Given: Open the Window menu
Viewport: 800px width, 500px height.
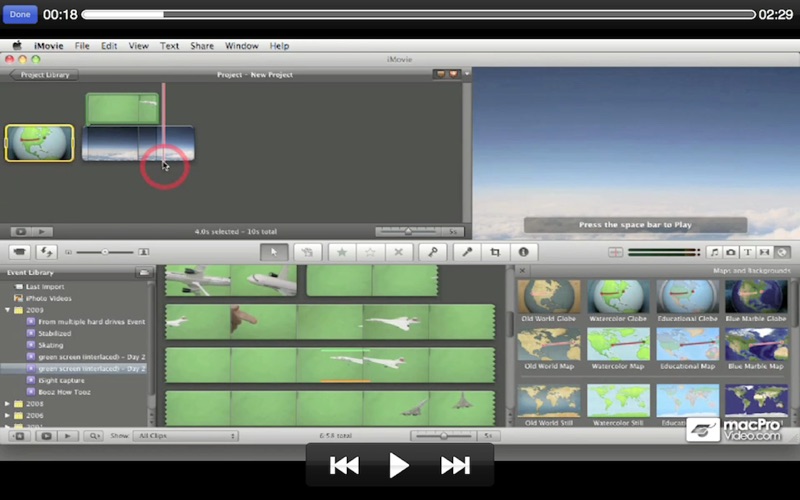Looking at the screenshot, I should (241, 45).
